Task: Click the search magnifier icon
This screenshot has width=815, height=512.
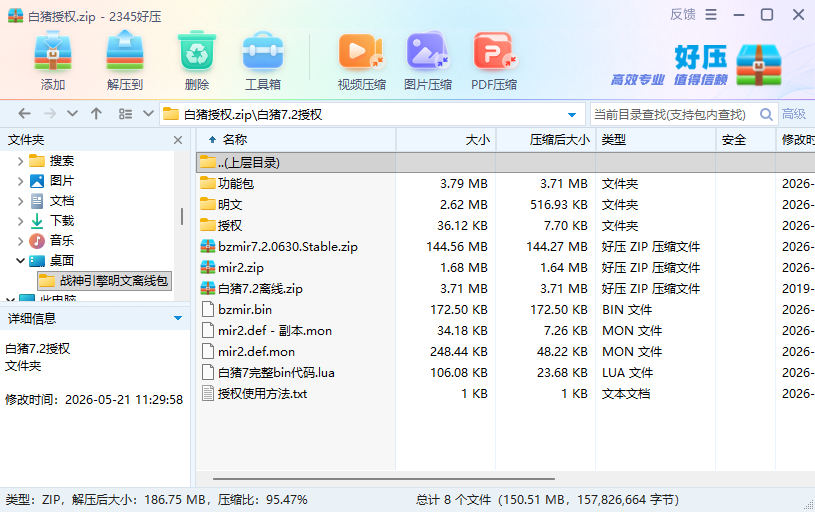Action: (766, 114)
